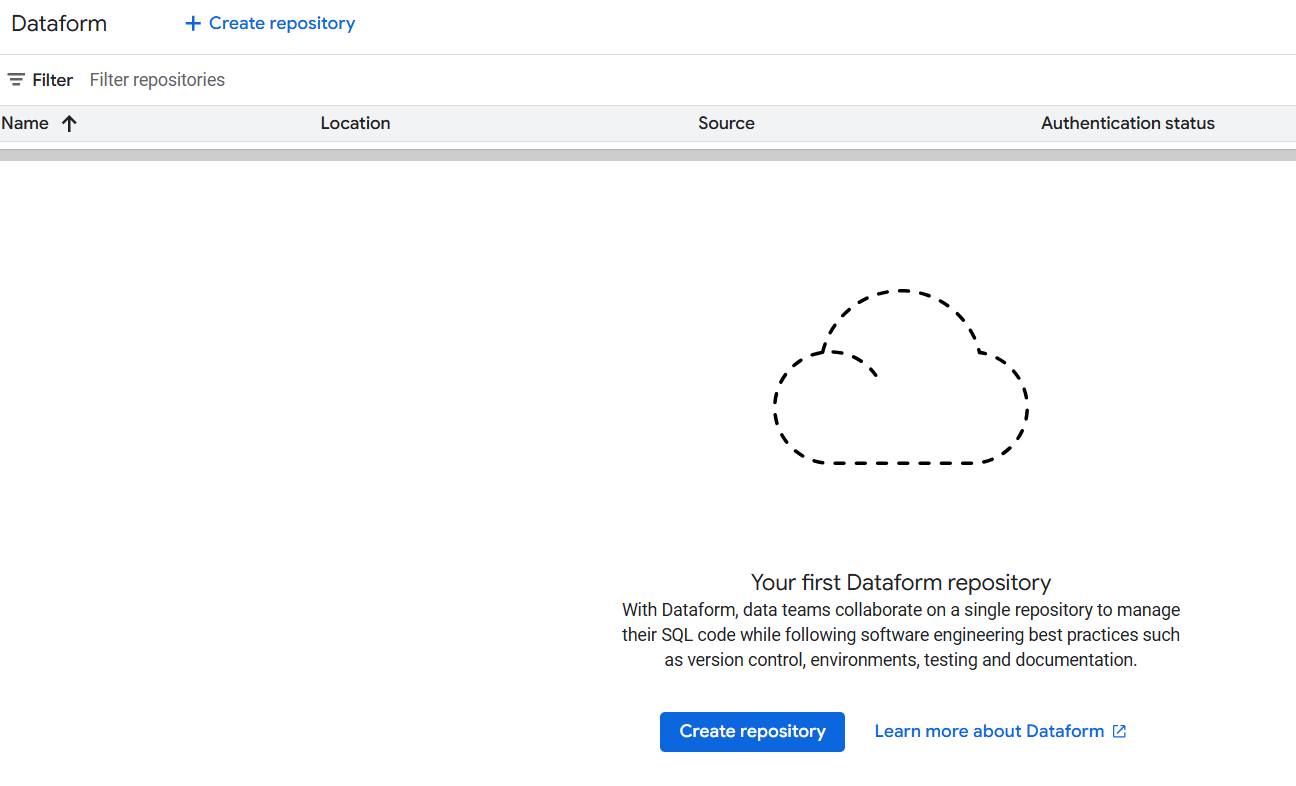Click the sort arrow next to Name
The height and width of the screenshot is (786, 1296).
[x=69, y=124]
